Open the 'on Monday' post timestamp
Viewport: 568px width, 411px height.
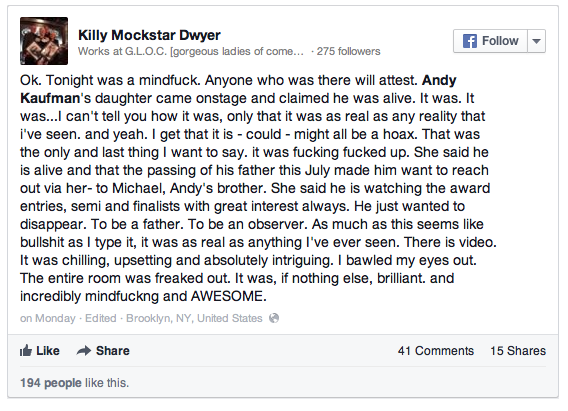pyautogui.click(x=48, y=318)
